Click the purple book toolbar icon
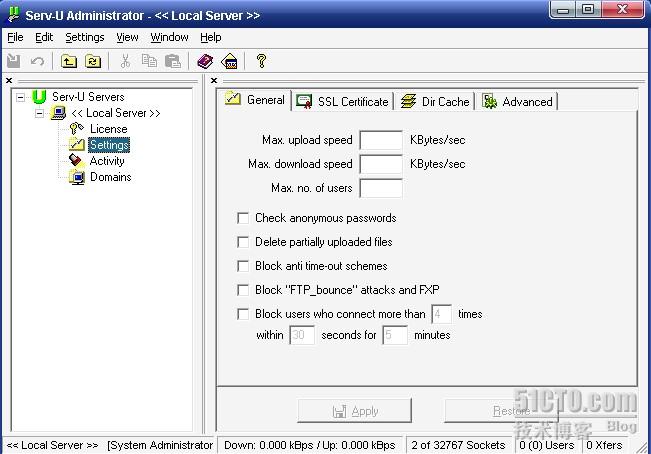 [205, 61]
